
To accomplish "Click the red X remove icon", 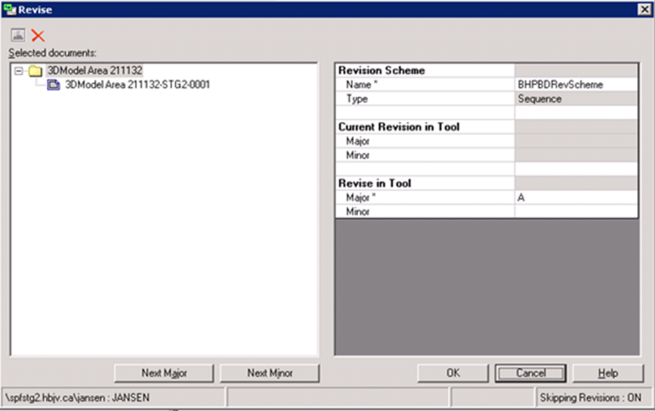I will 38,35.
